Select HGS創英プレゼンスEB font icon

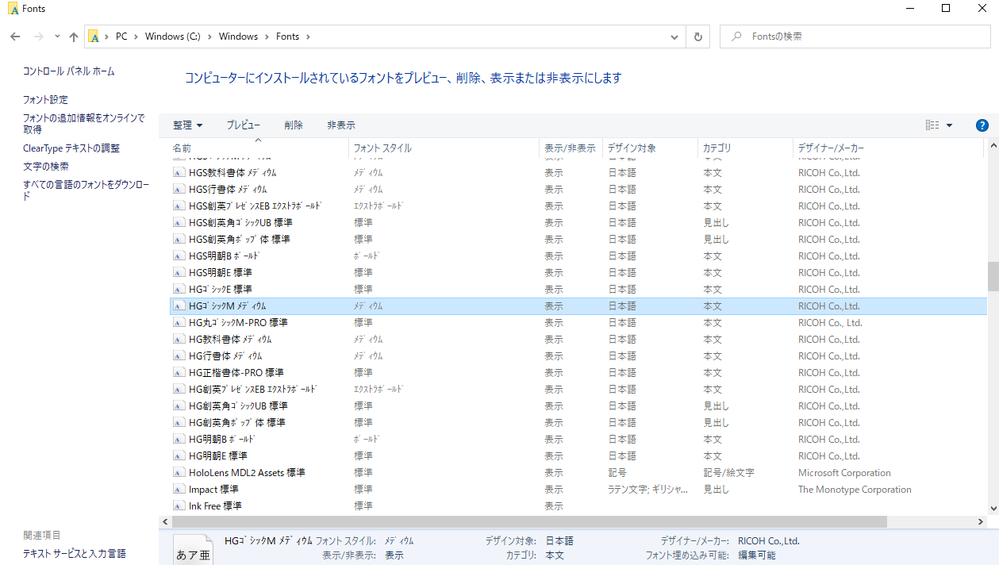click(x=179, y=206)
